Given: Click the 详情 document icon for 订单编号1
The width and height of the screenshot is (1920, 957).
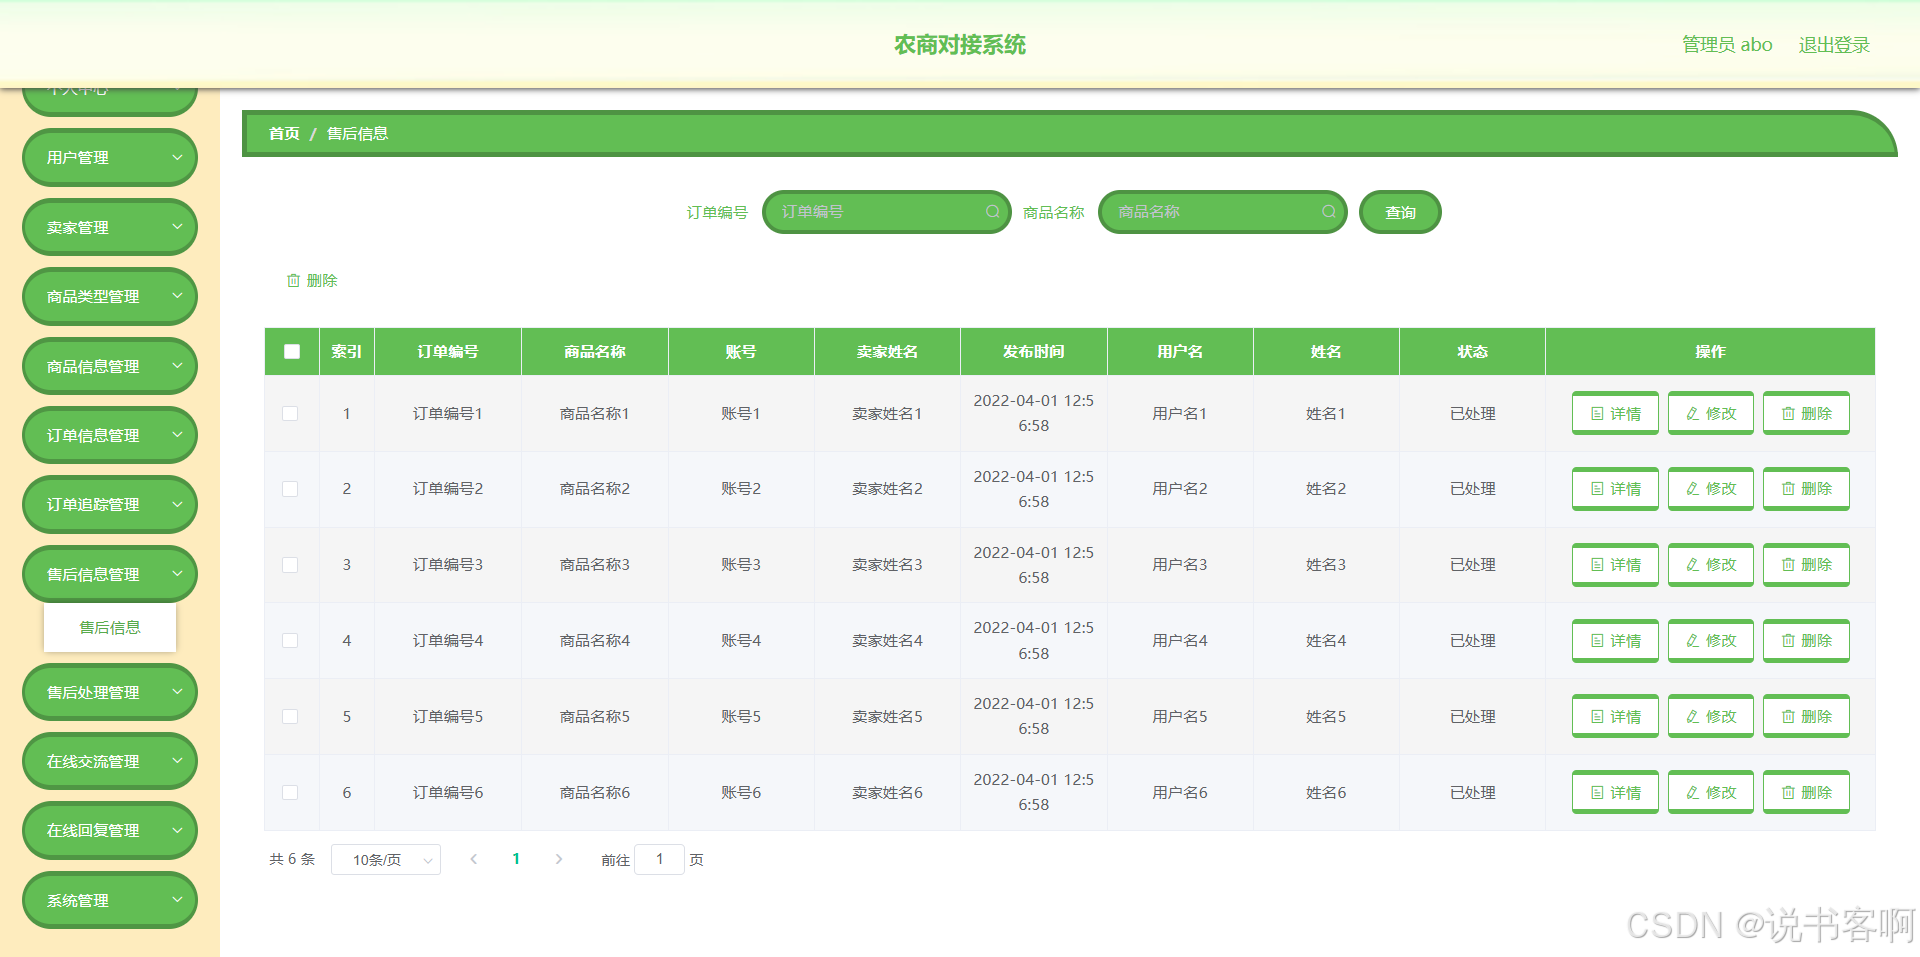Looking at the screenshot, I should coord(1597,414).
